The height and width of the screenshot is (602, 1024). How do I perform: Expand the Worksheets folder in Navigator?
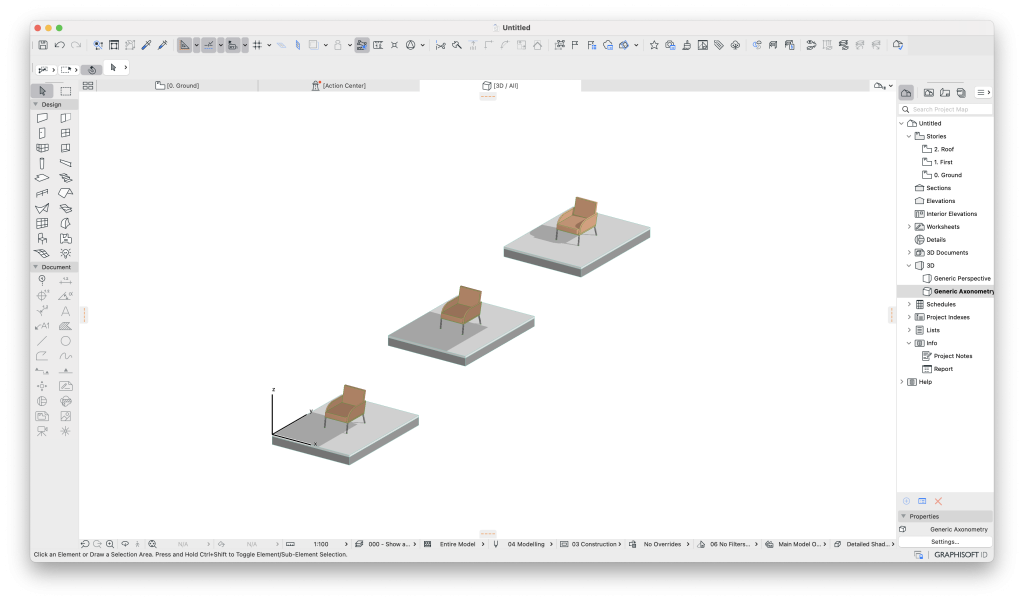(909, 227)
